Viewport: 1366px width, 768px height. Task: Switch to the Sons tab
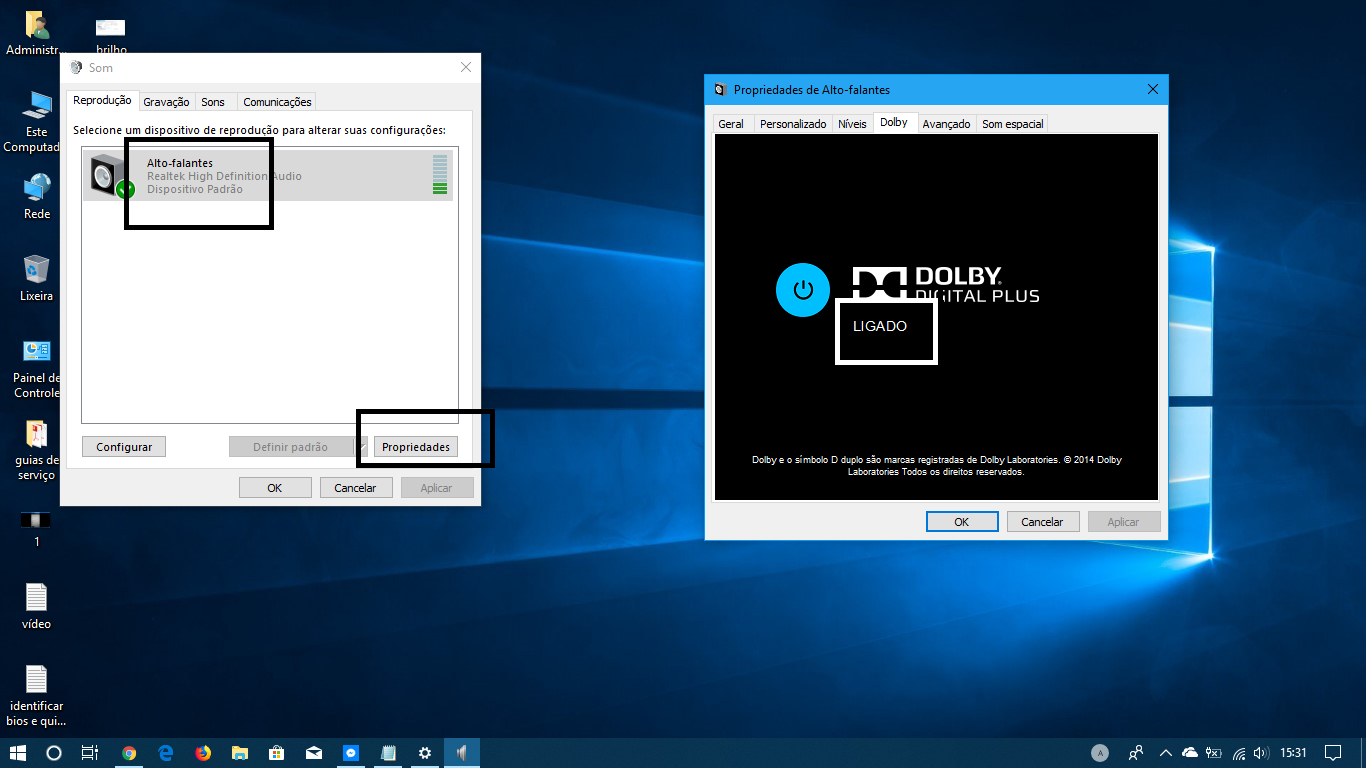click(x=213, y=102)
